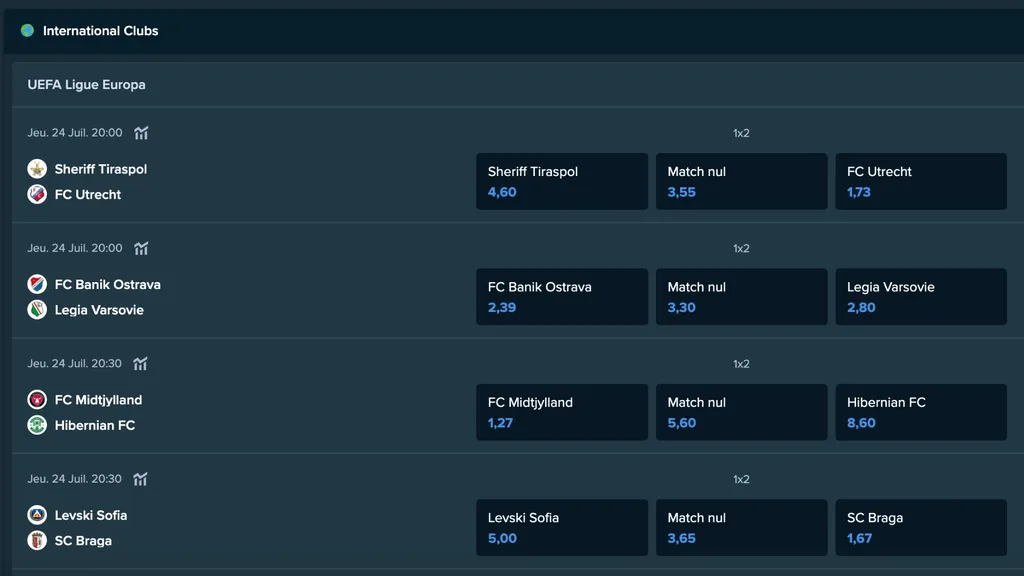Open statistics icon for FC Midtjylland match

point(141,364)
